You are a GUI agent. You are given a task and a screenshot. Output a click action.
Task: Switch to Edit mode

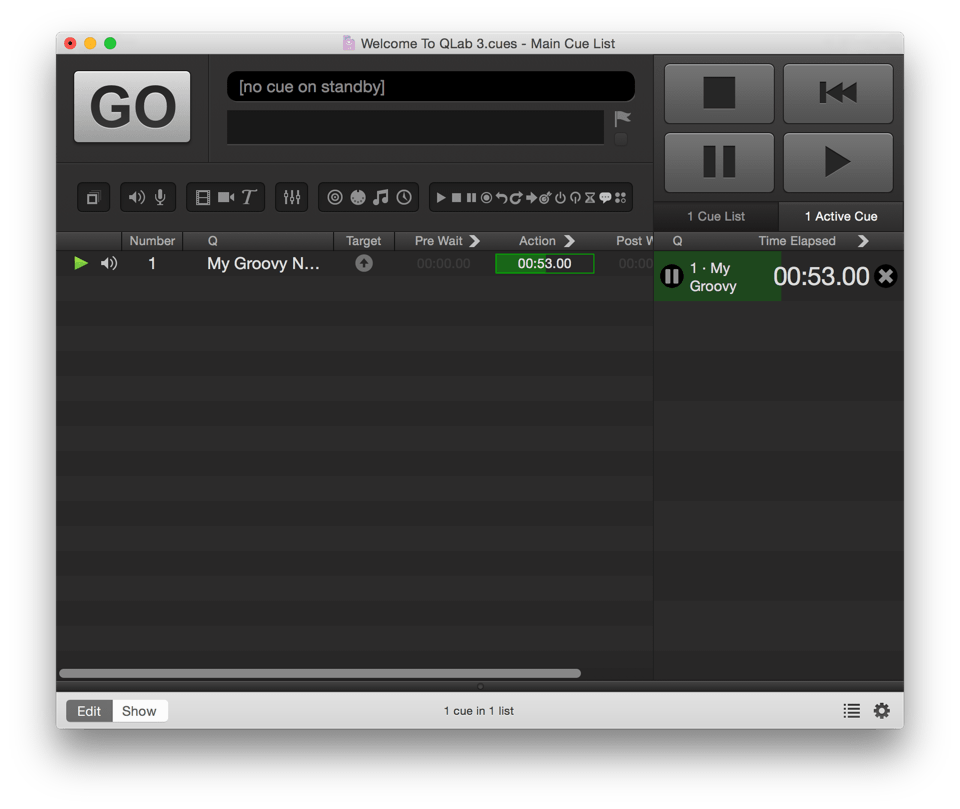click(x=89, y=711)
